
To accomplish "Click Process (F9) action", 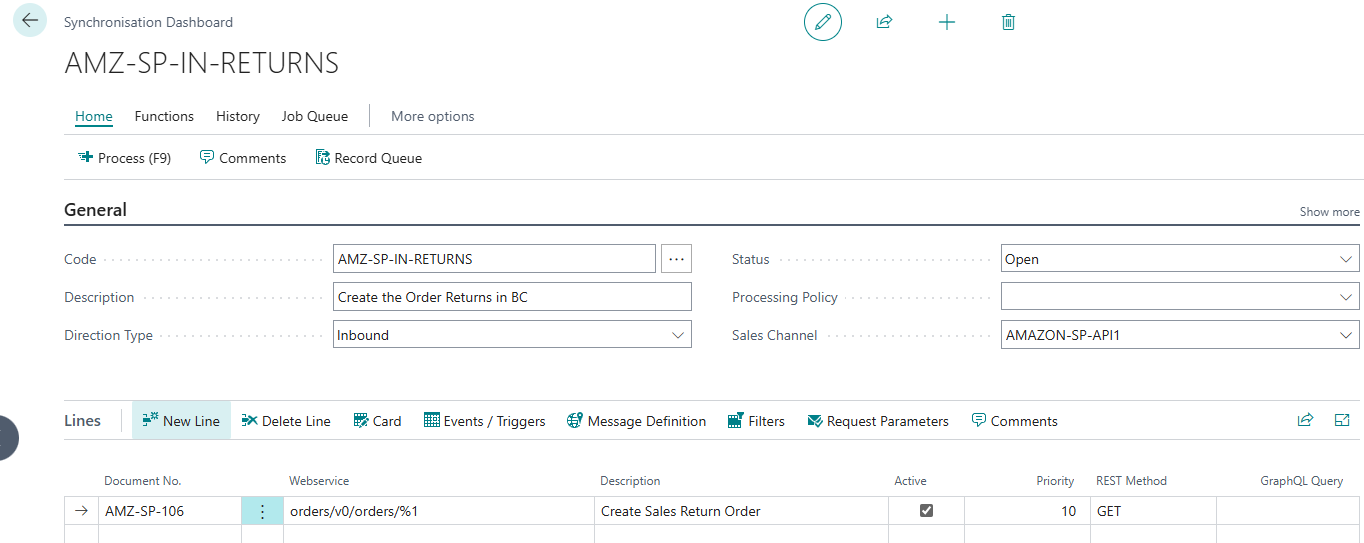I will (x=125, y=158).
